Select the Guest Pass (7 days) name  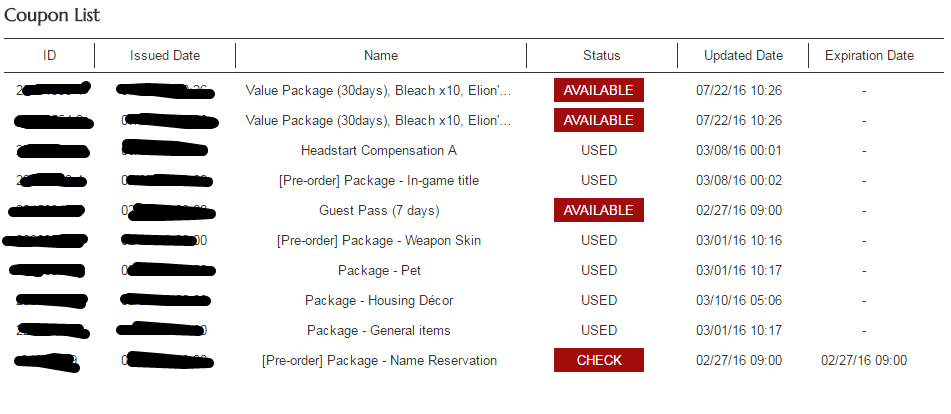pyautogui.click(x=379, y=210)
